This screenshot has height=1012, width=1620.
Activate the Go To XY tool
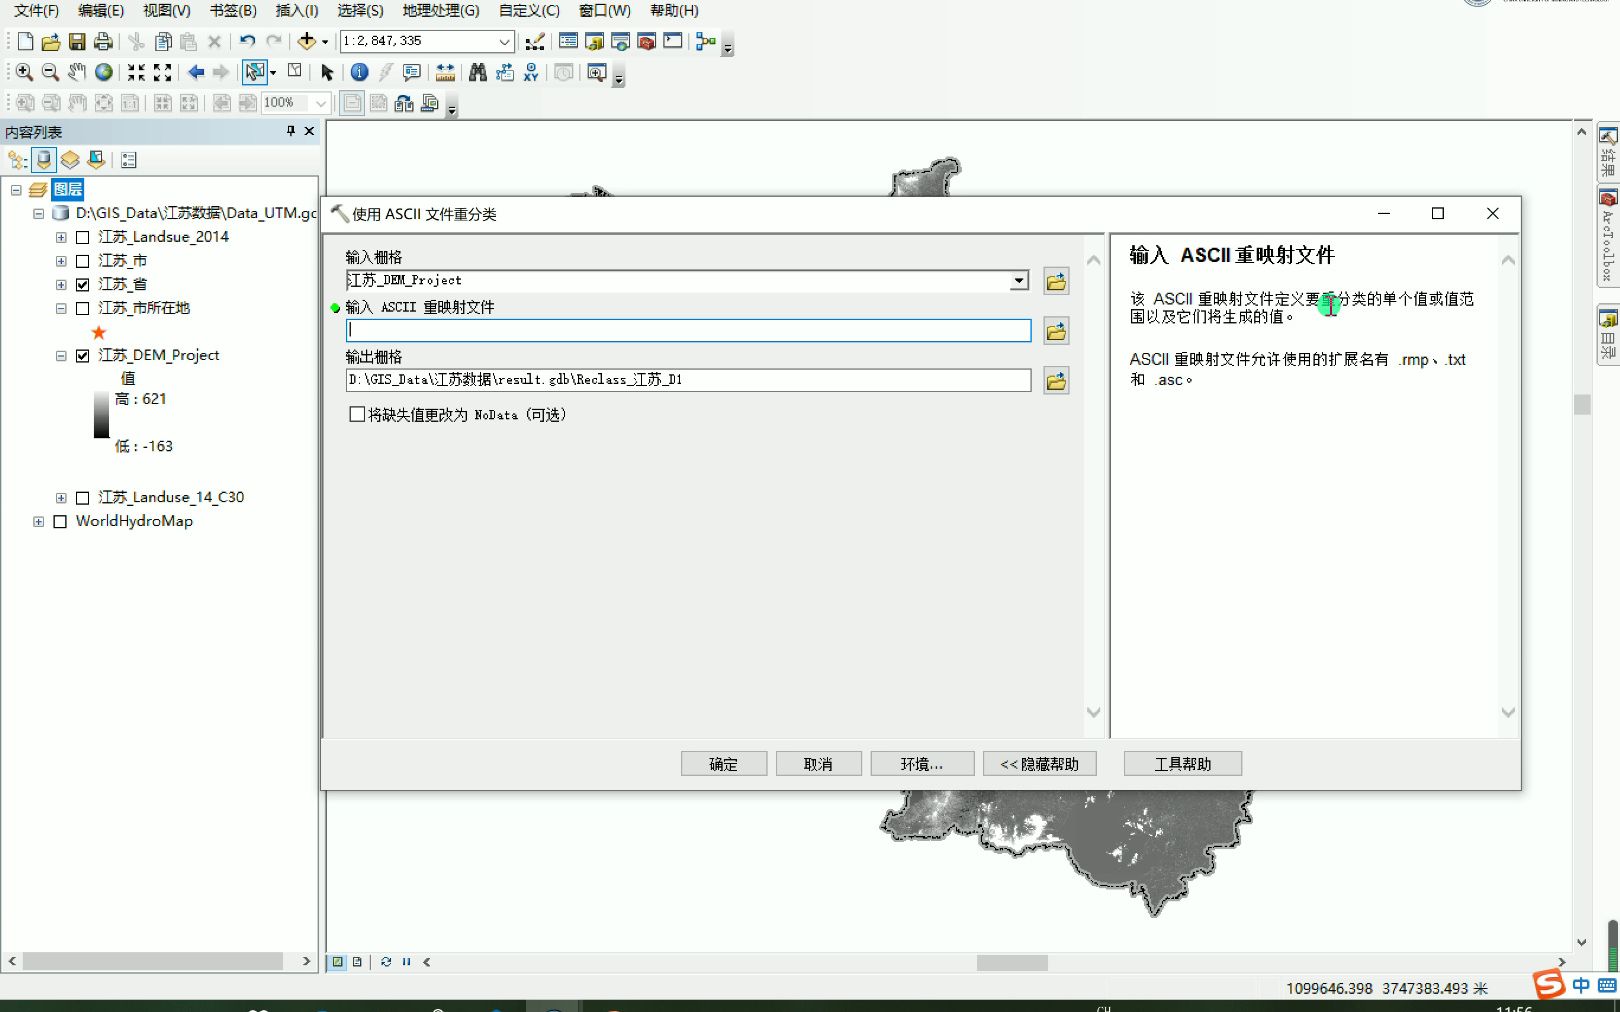pos(531,72)
